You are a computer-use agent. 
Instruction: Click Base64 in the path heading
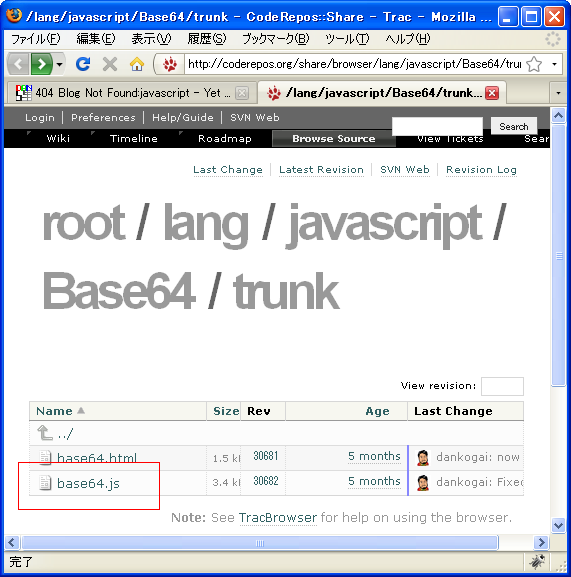click(x=119, y=291)
